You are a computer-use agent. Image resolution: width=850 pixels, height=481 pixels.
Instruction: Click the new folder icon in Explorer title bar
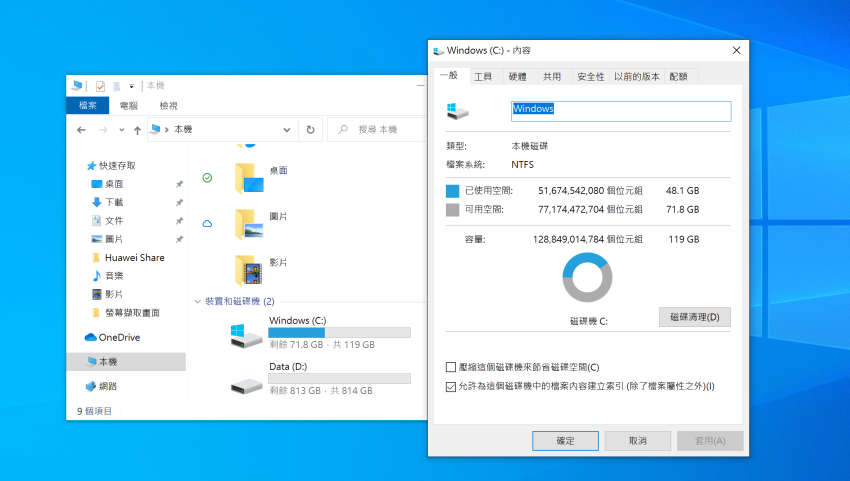pos(117,86)
